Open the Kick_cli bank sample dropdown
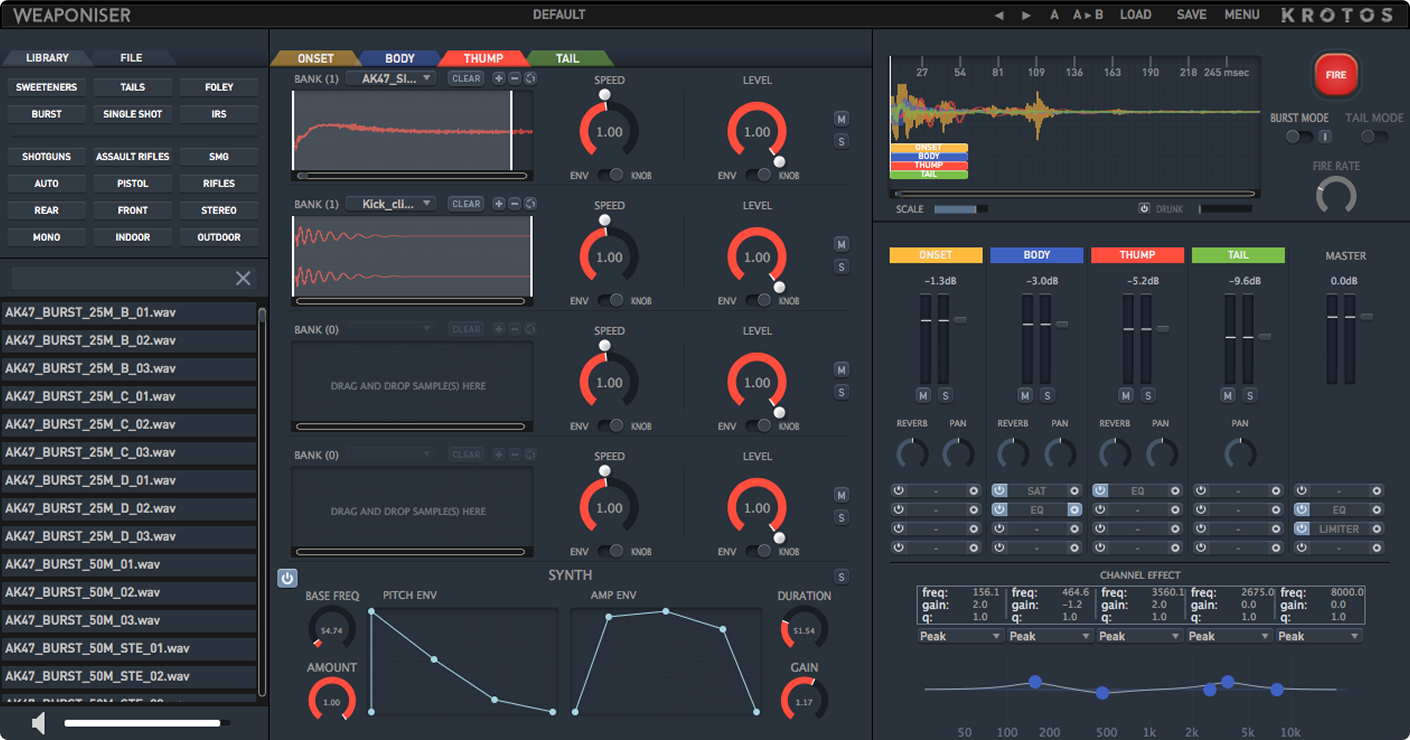The width and height of the screenshot is (1410, 740). pyautogui.click(x=390, y=203)
